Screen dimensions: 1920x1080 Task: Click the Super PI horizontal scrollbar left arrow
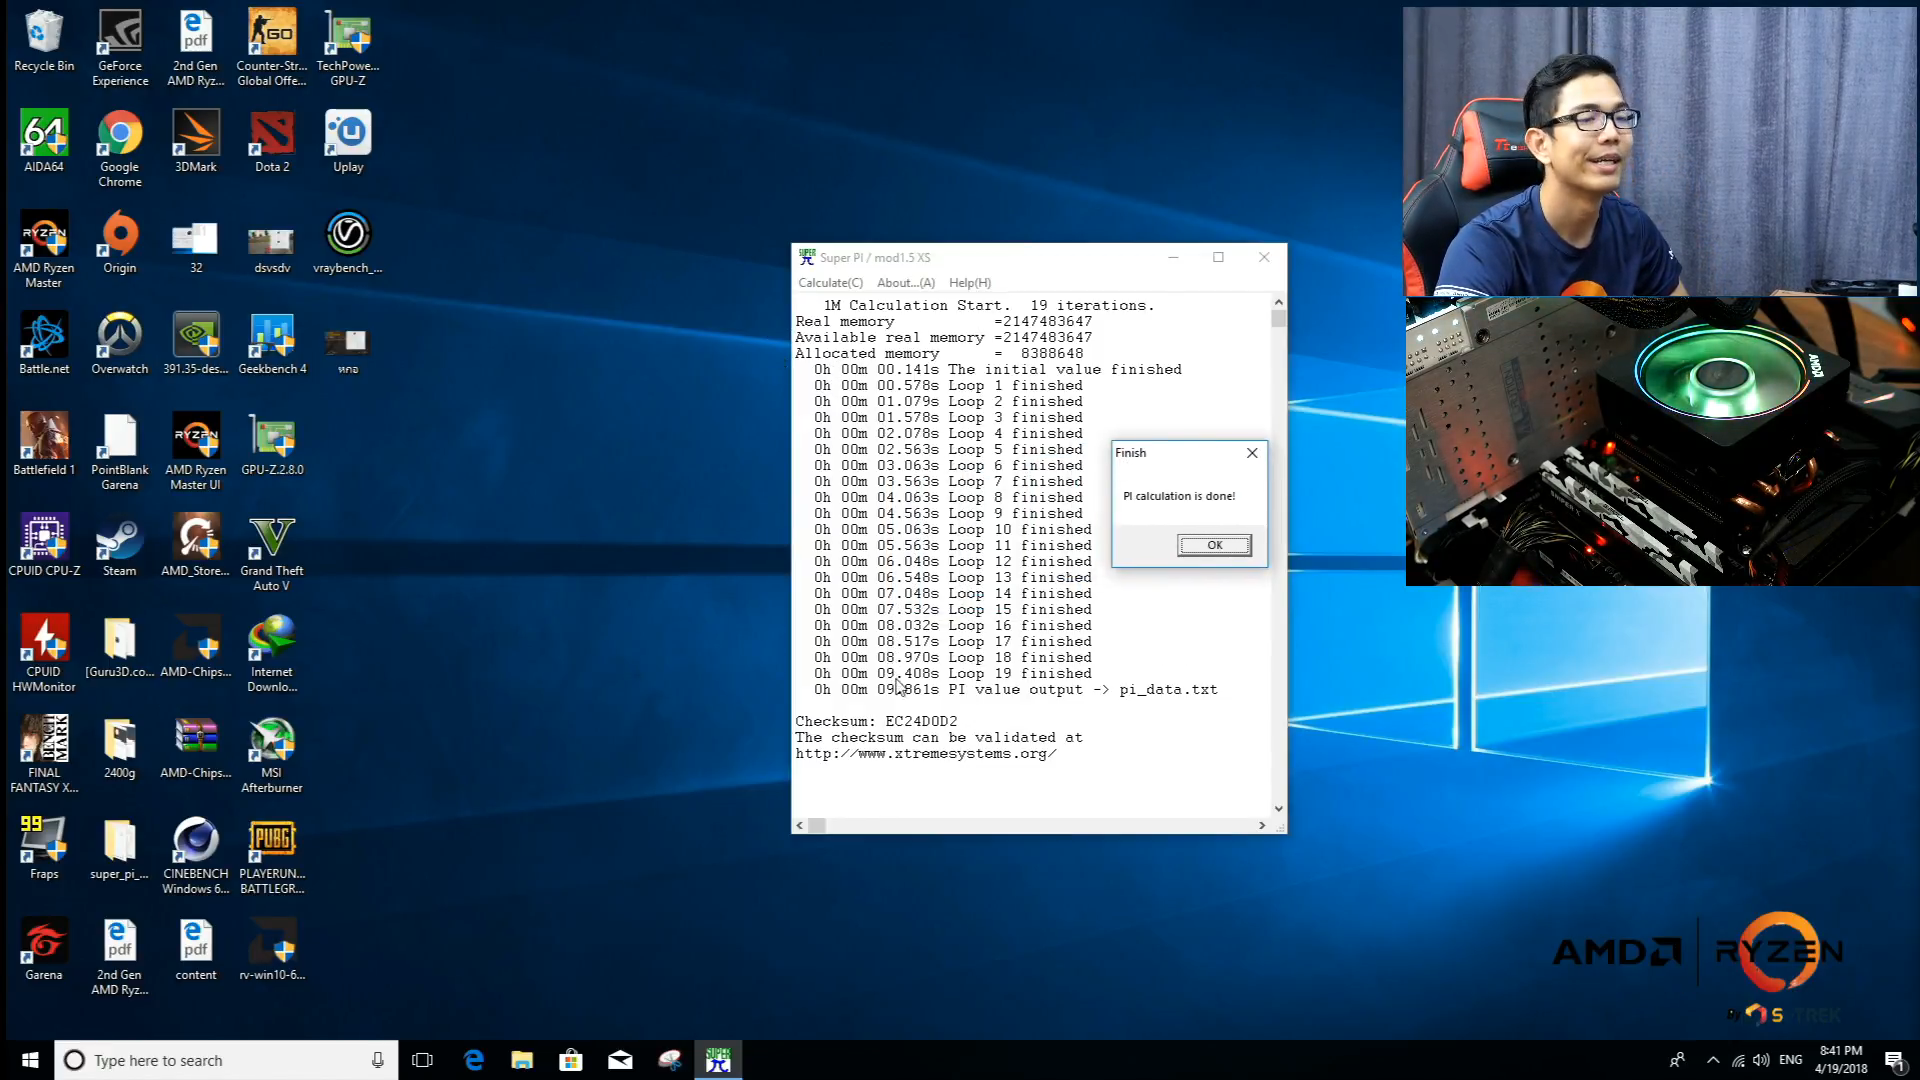[799, 825]
